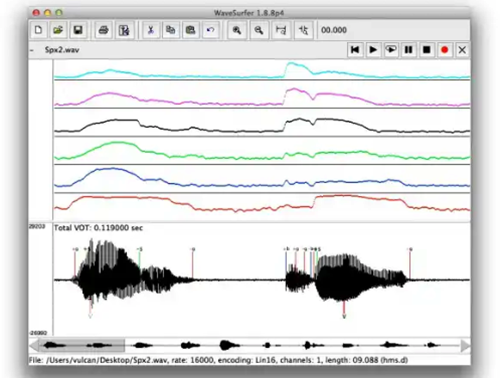Click the right arrow of overview scrollbar
Viewport: 500px width, 378px height.
click(465, 345)
